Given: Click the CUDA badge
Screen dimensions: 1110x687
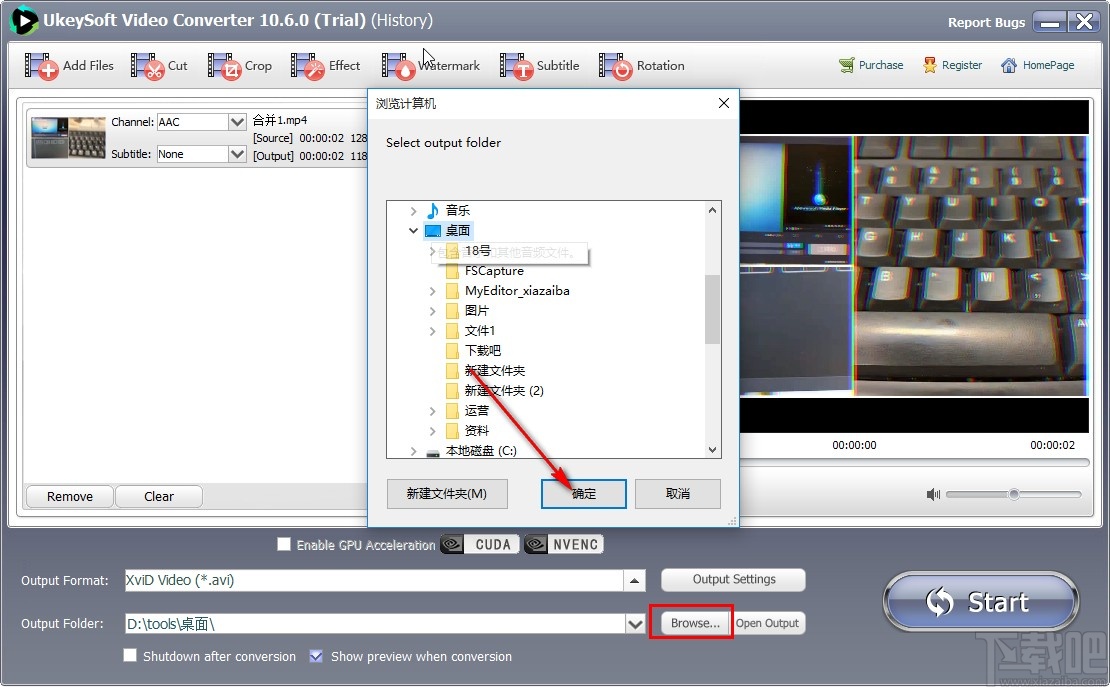Looking at the screenshot, I should (x=480, y=544).
